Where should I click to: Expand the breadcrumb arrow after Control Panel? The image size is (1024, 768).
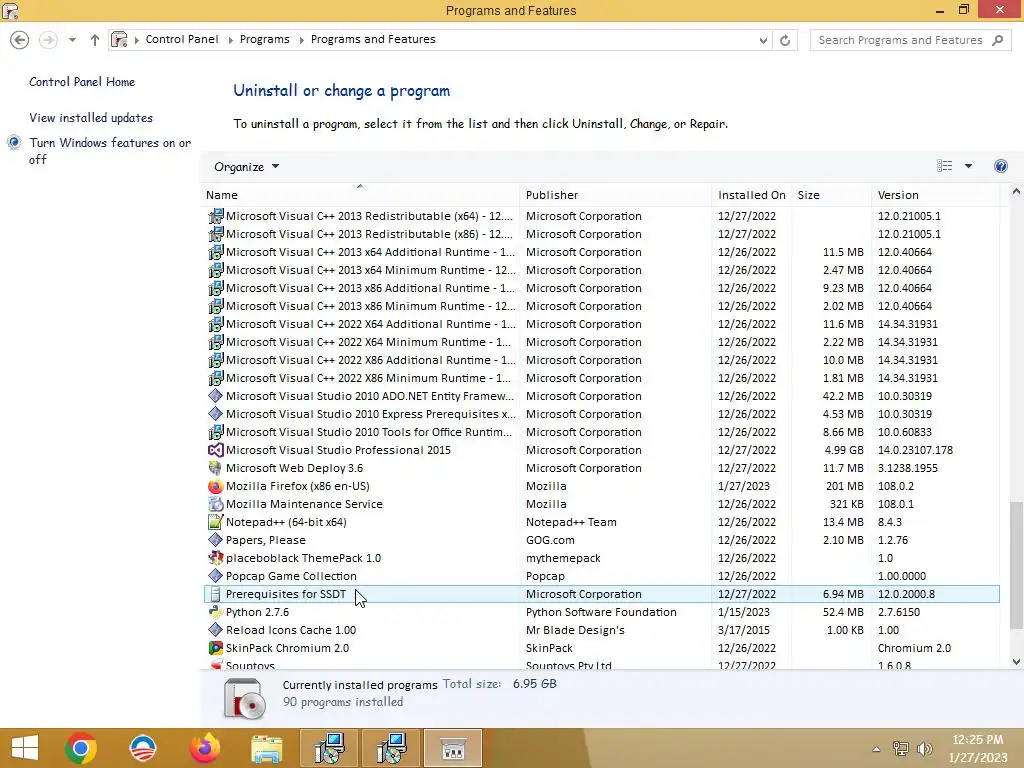click(x=231, y=40)
